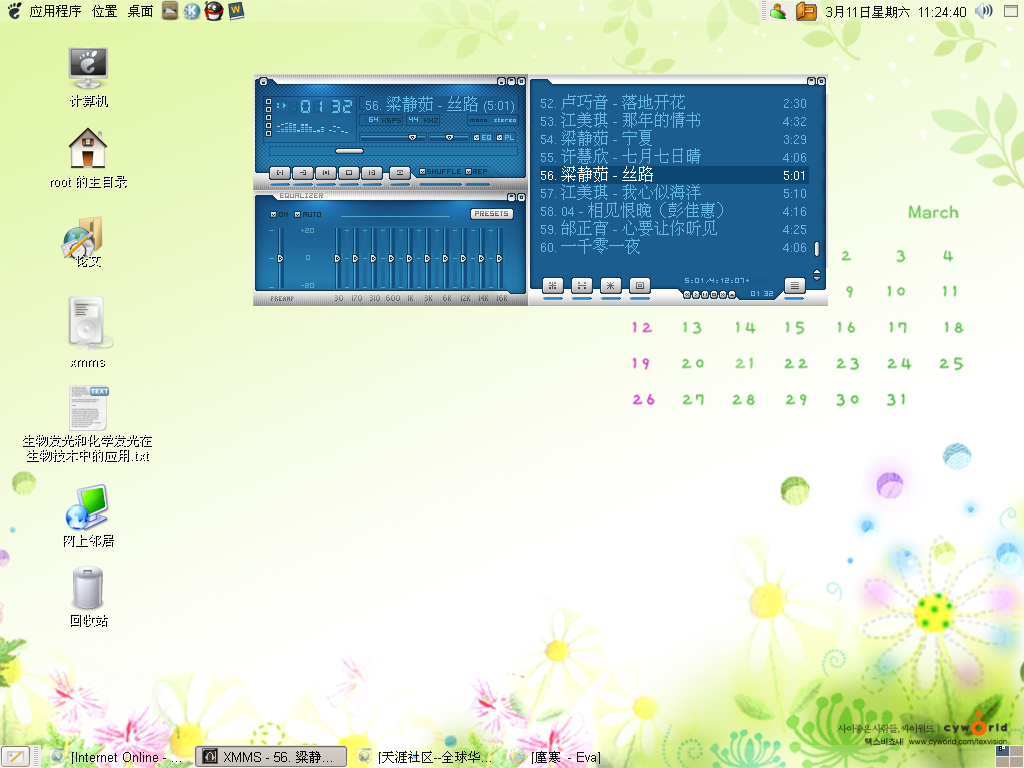Image resolution: width=1024 pixels, height=768 pixels.
Task: Toggle the EQ equalizer window button
Action: click(482, 138)
